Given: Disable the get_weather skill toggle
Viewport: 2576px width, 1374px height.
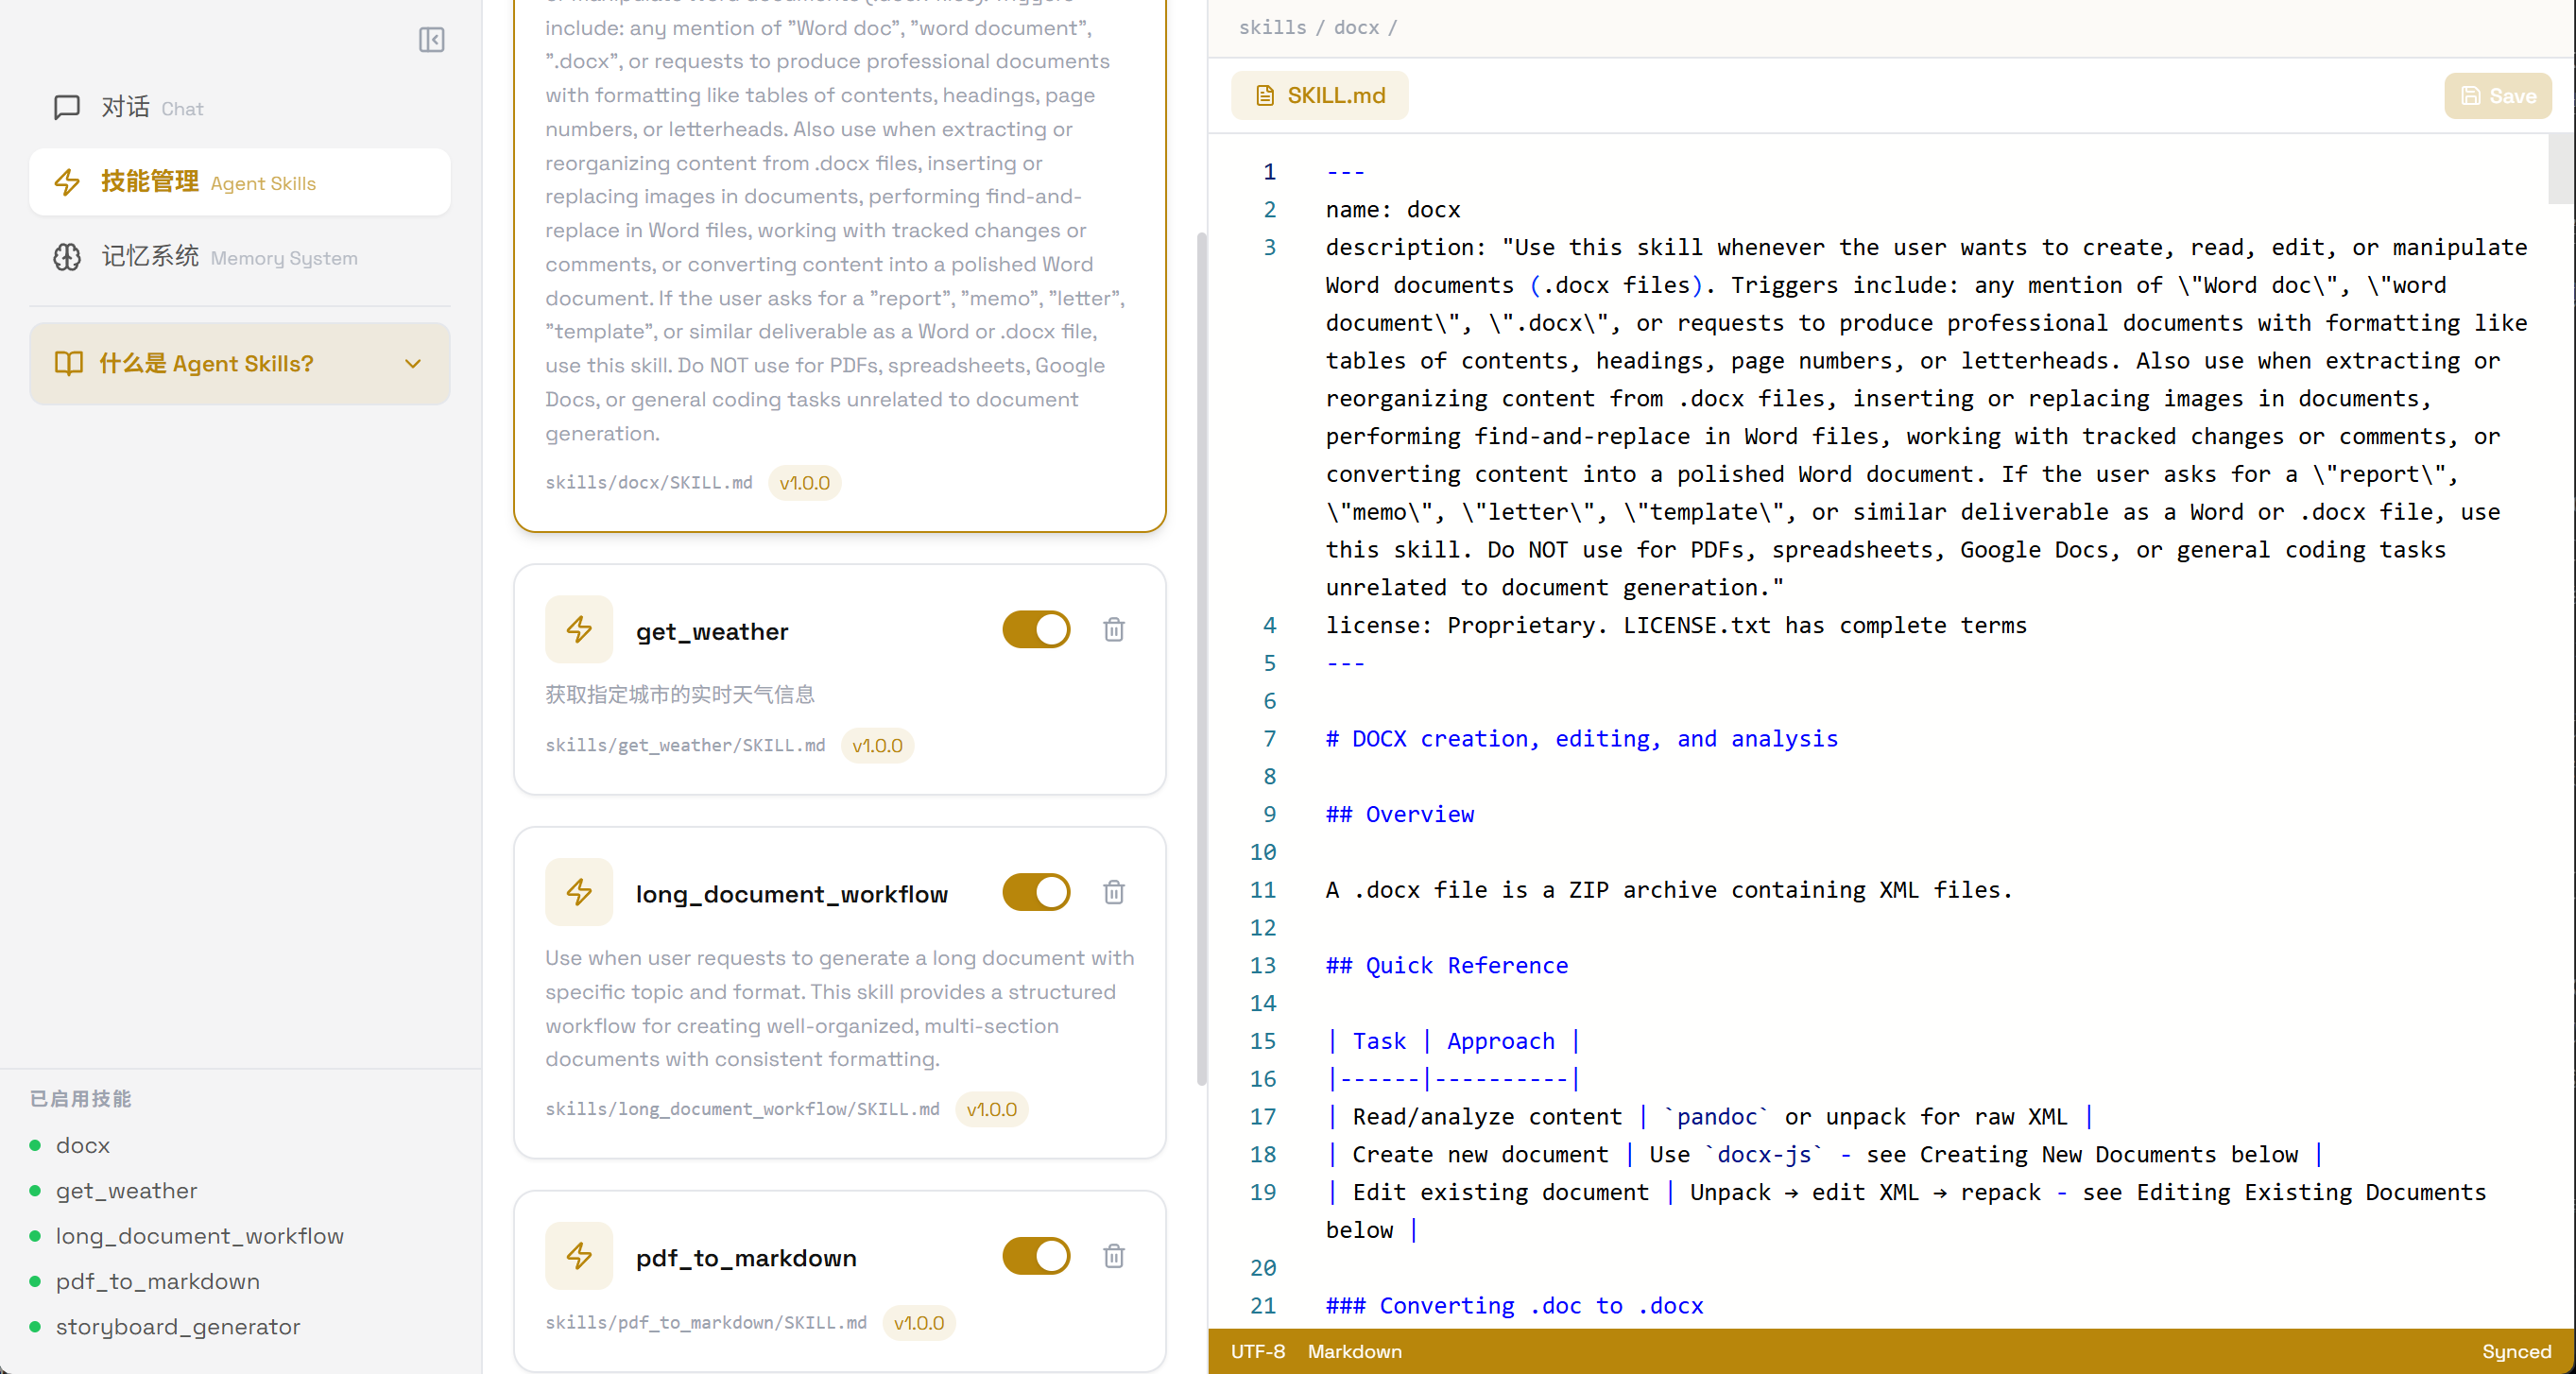Looking at the screenshot, I should tap(1036, 629).
